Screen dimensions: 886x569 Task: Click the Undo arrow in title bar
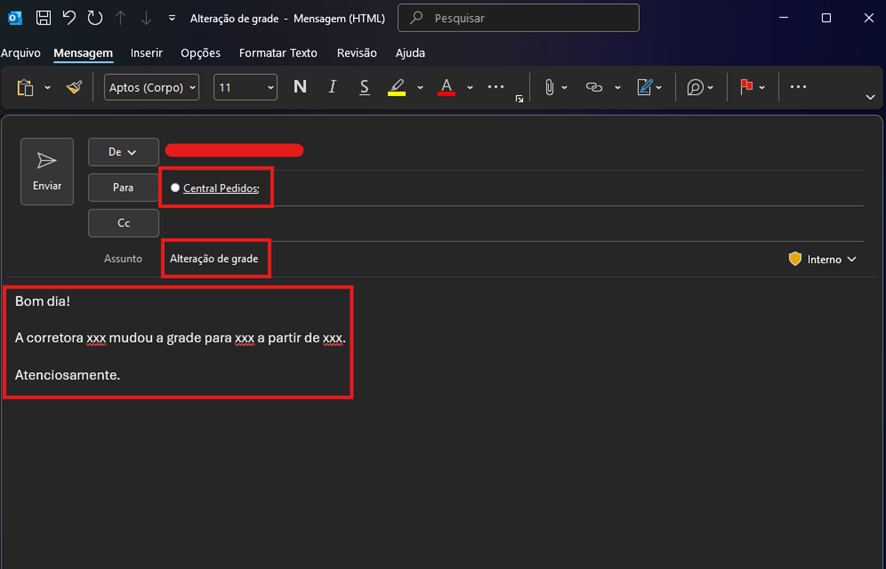[69, 18]
